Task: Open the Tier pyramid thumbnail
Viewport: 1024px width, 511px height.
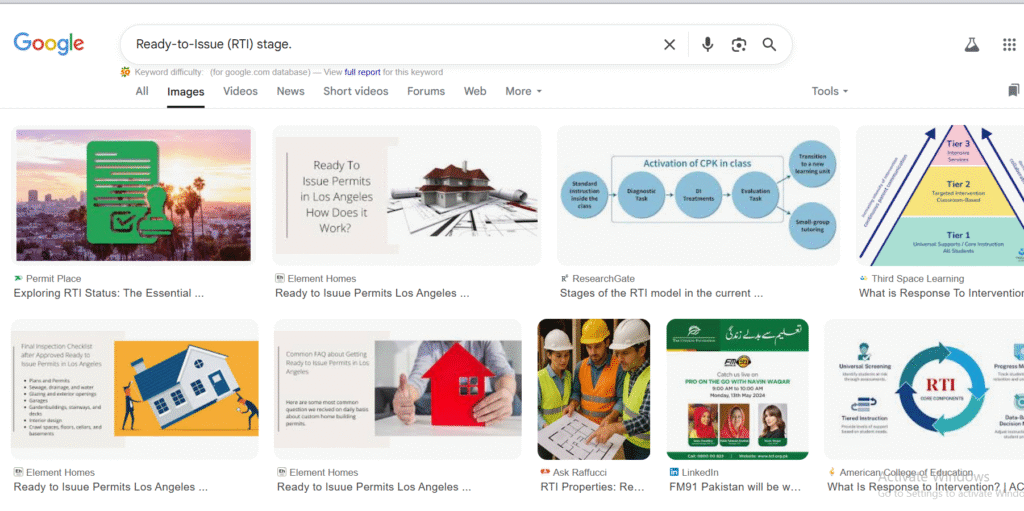Action: (940, 195)
